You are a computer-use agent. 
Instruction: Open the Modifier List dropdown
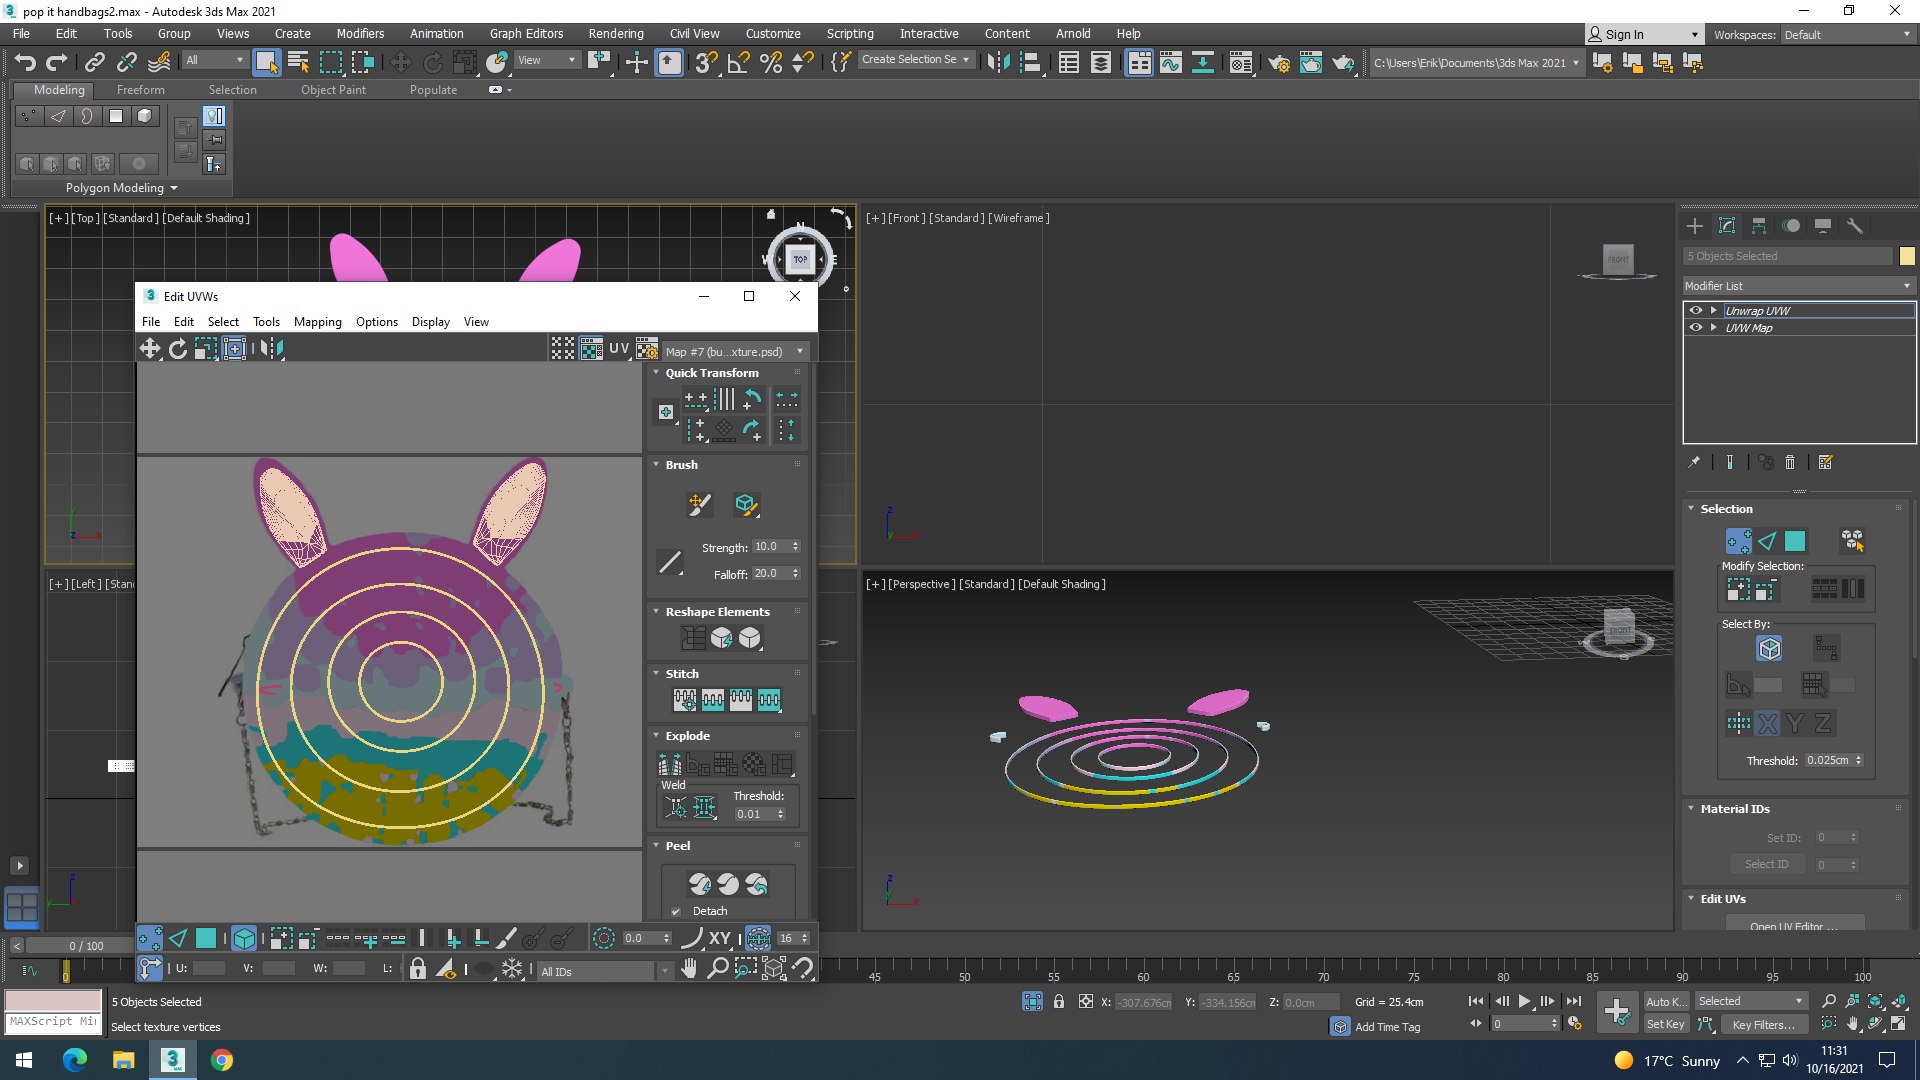(x=1799, y=286)
